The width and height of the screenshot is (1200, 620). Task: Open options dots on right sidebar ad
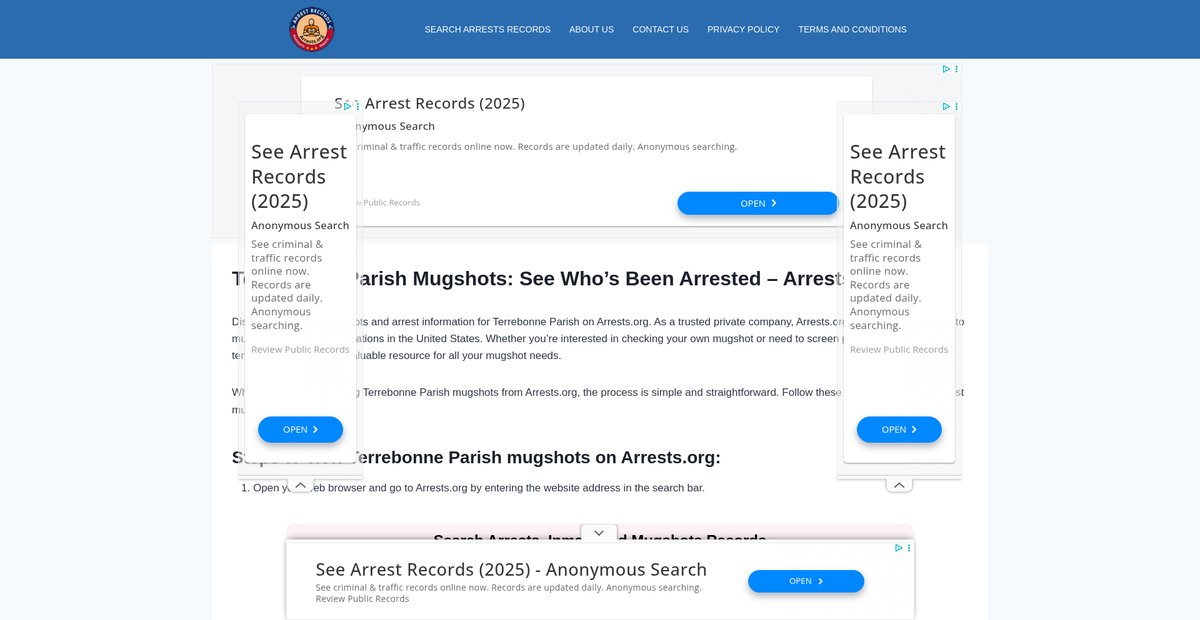(x=957, y=106)
